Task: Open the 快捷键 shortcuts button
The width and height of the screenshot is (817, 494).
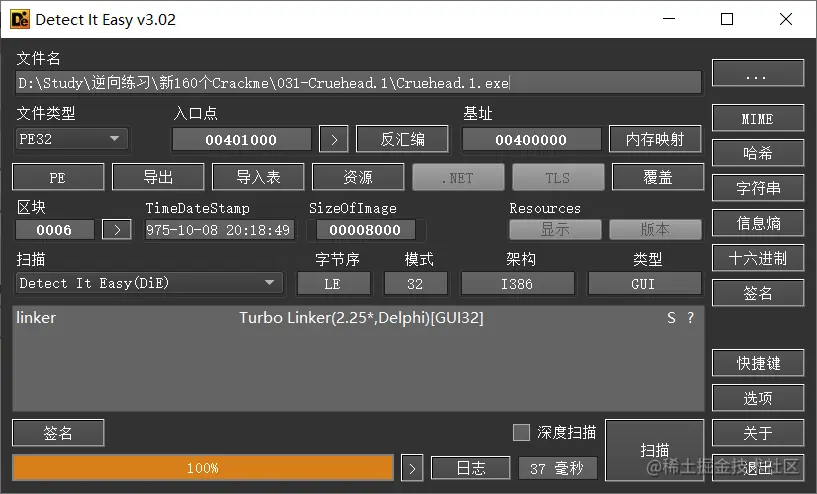Action: point(758,363)
